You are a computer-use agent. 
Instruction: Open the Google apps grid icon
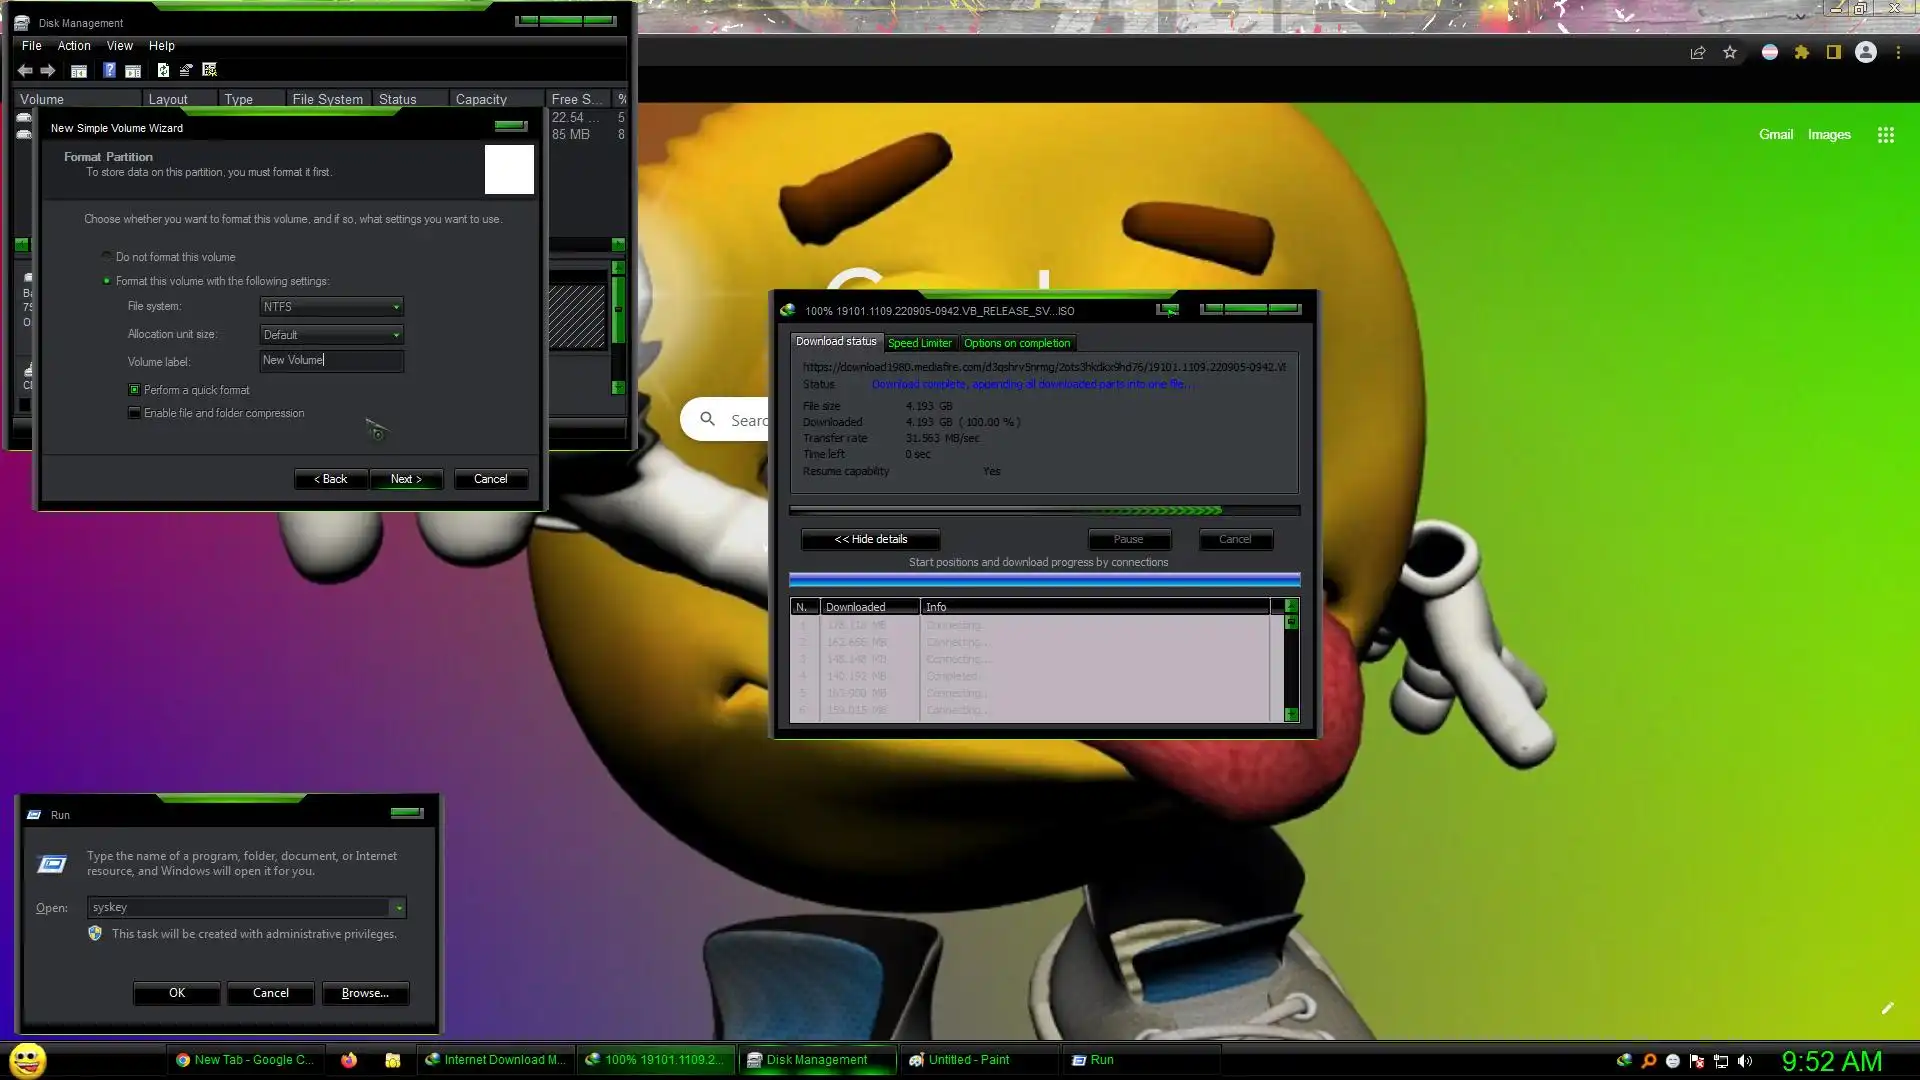[x=1885, y=135]
